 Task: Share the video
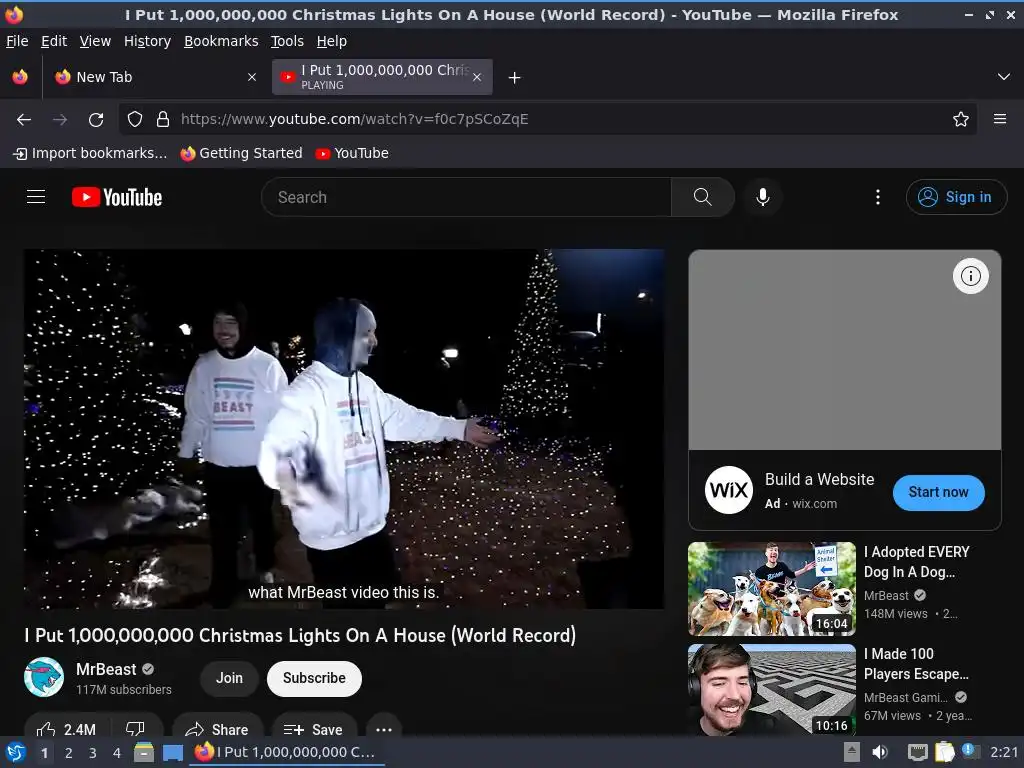point(217,729)
